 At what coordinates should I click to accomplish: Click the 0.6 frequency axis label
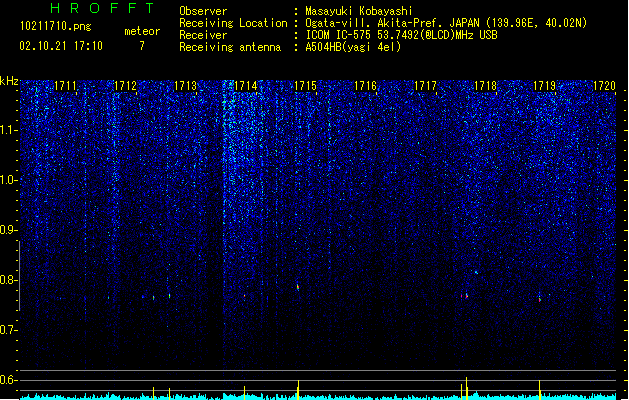click(9, 380)
